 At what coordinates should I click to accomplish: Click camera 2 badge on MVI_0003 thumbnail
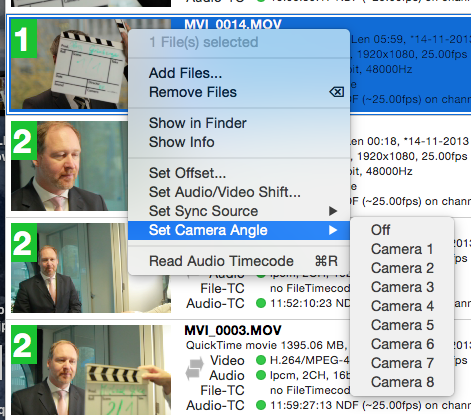point(24,345)
